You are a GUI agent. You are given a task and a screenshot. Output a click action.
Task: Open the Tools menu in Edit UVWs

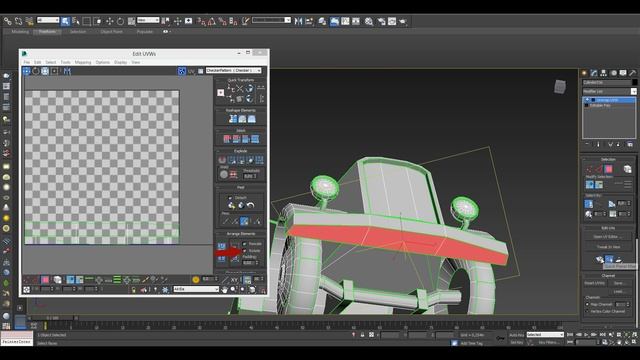(65, 62)
